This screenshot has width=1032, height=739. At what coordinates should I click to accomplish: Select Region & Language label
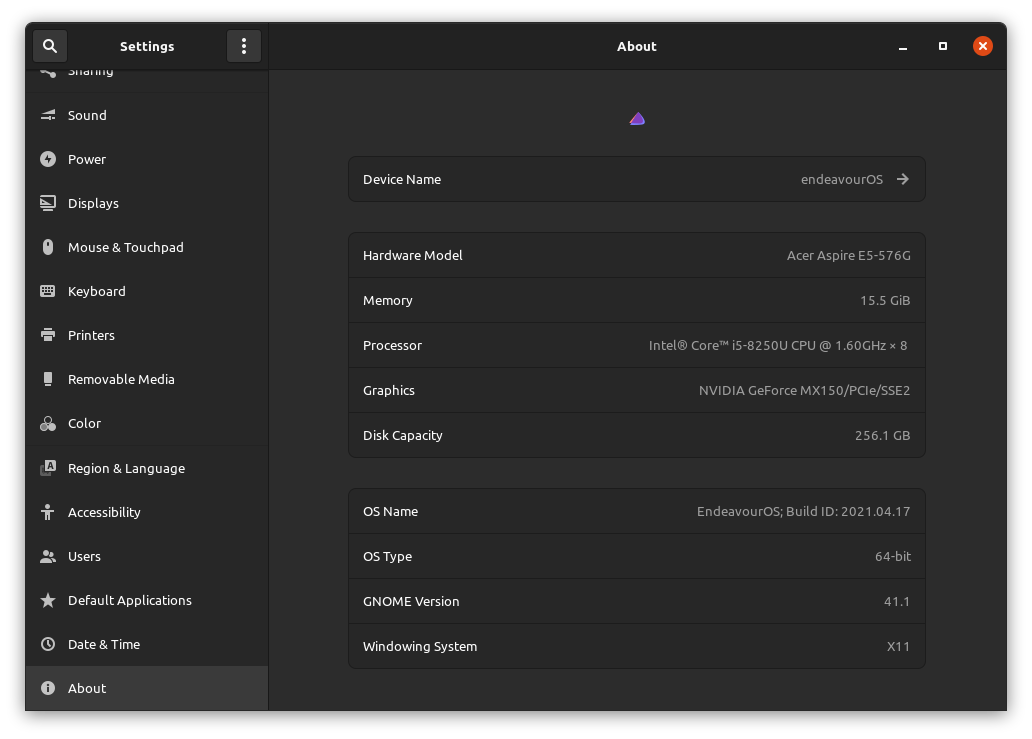(126, 469)
